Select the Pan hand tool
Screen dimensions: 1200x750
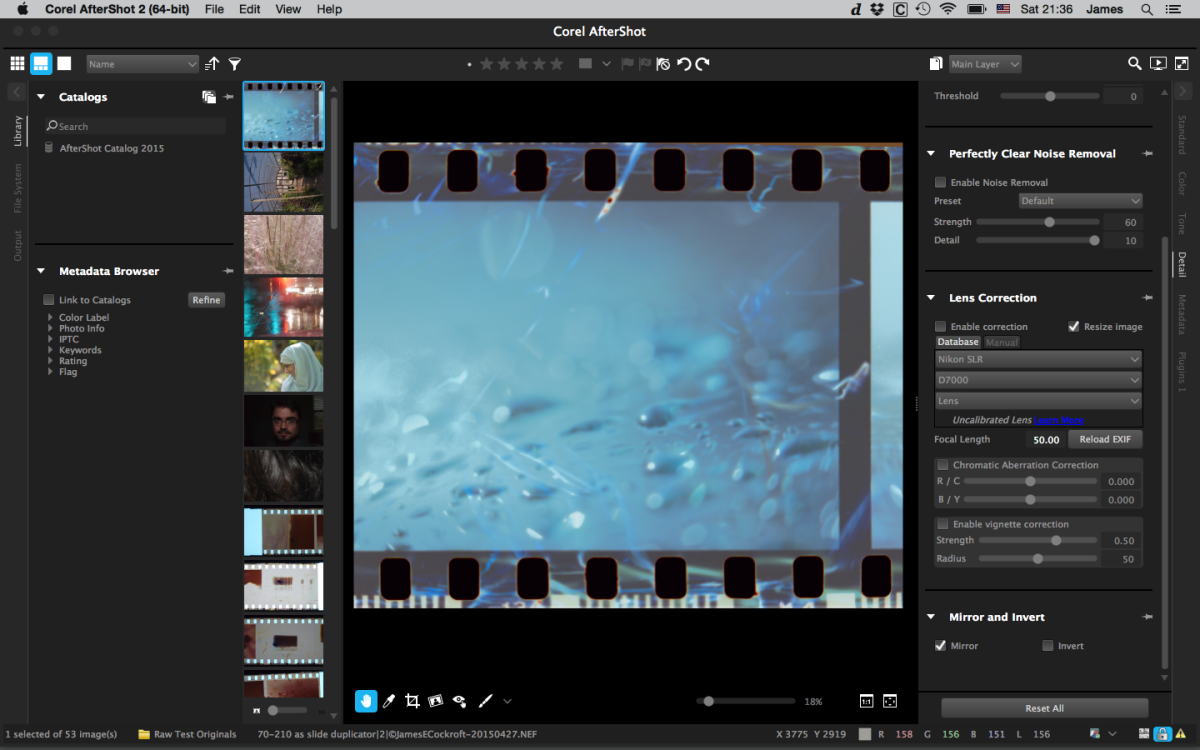coord(366,701)
